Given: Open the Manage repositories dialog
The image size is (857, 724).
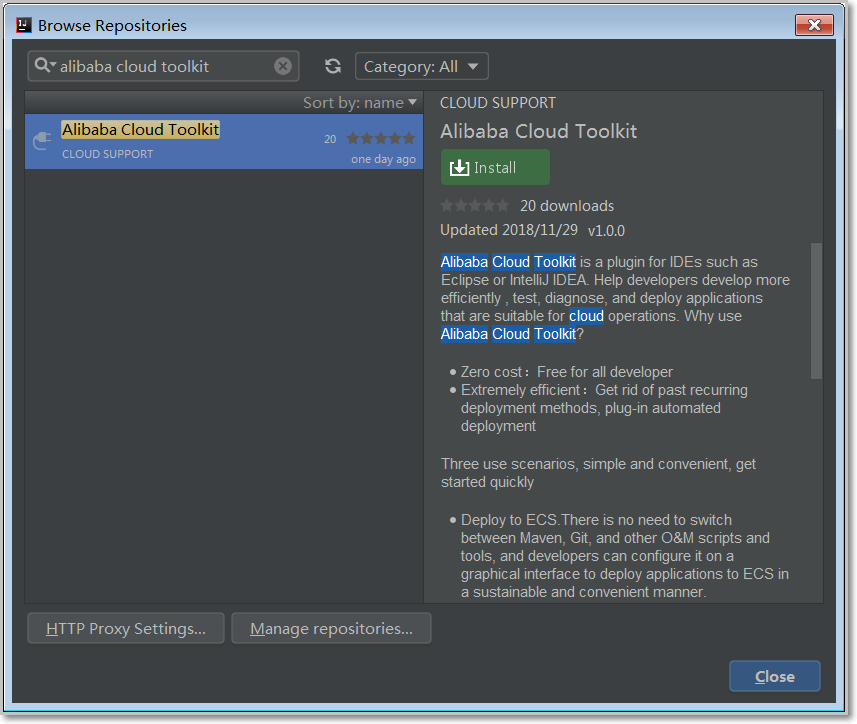Looking at the screenshot, I should (x=331, y=628).
